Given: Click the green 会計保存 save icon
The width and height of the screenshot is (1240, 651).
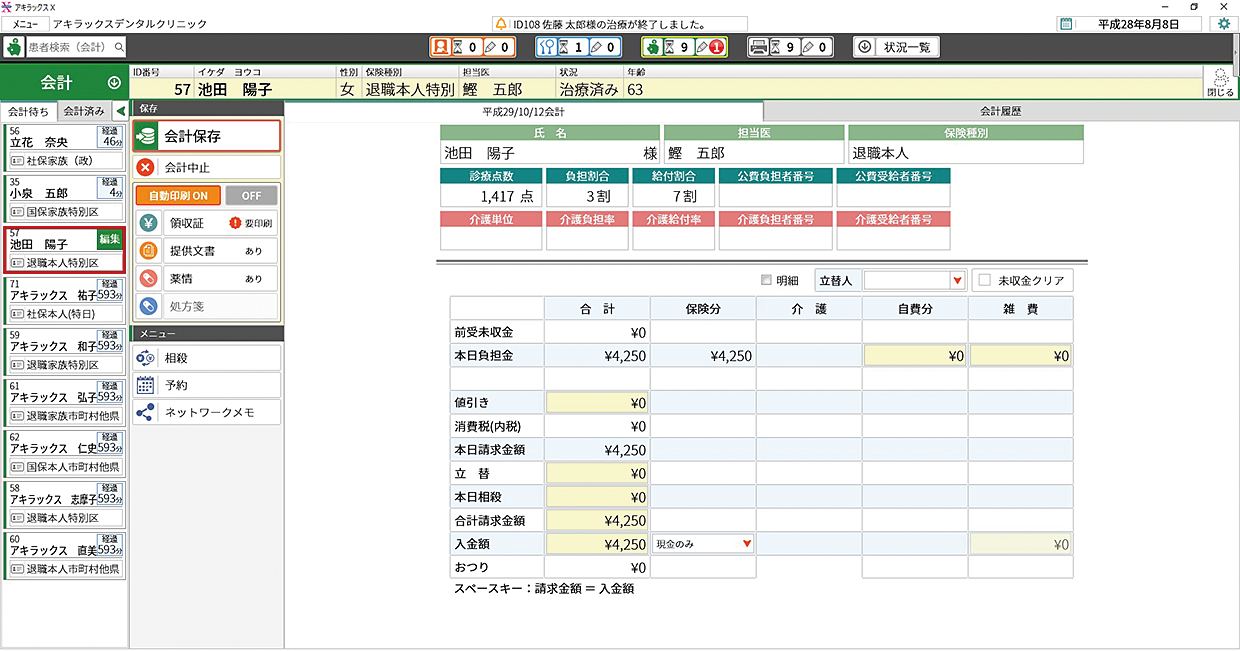Looking at the screenshot, I should (x=146, y=136).
